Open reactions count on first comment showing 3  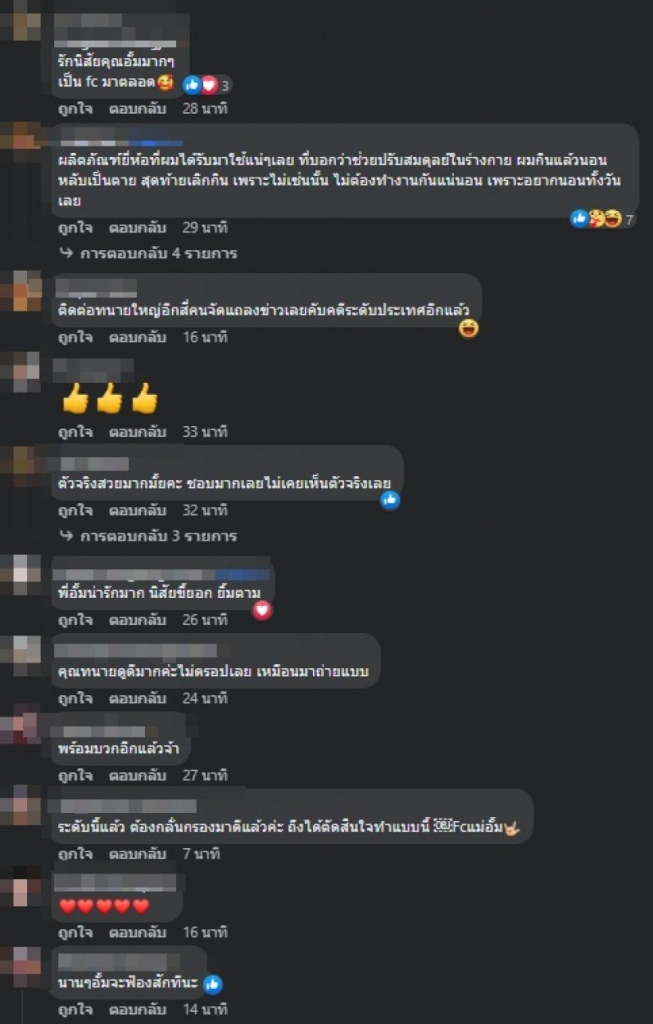point(207,84)
